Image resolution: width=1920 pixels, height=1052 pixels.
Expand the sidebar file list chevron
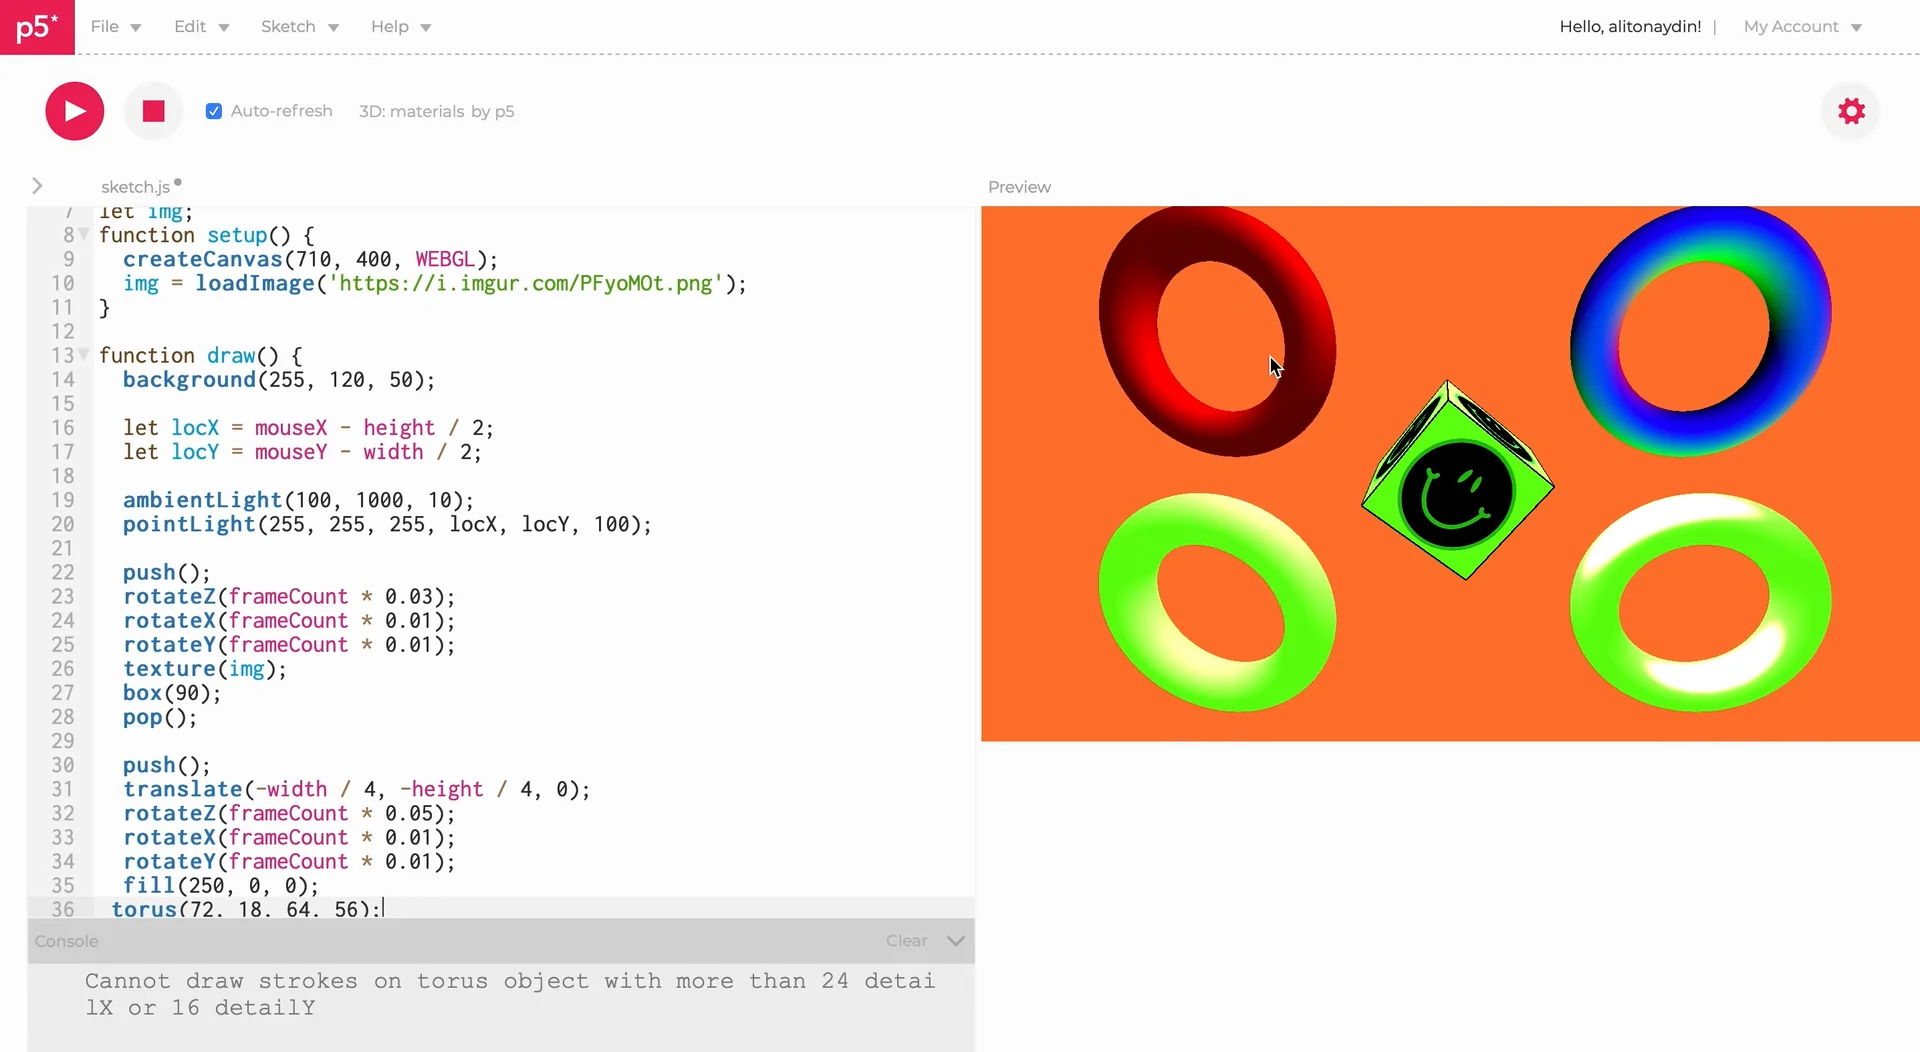pos(37,186)
